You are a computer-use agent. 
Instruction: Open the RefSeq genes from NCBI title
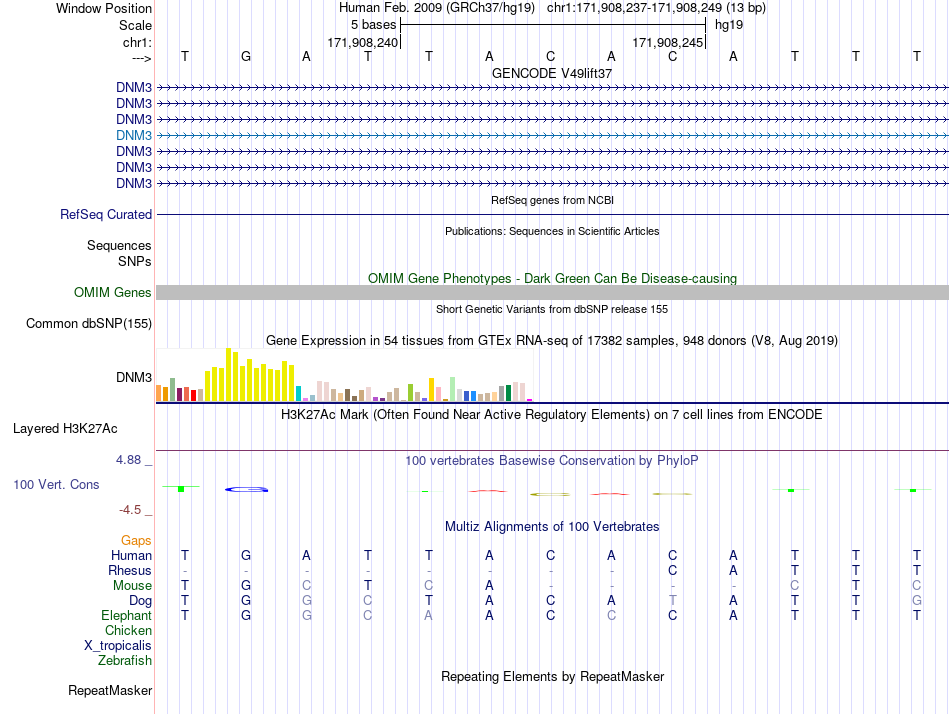click(552, 200)
